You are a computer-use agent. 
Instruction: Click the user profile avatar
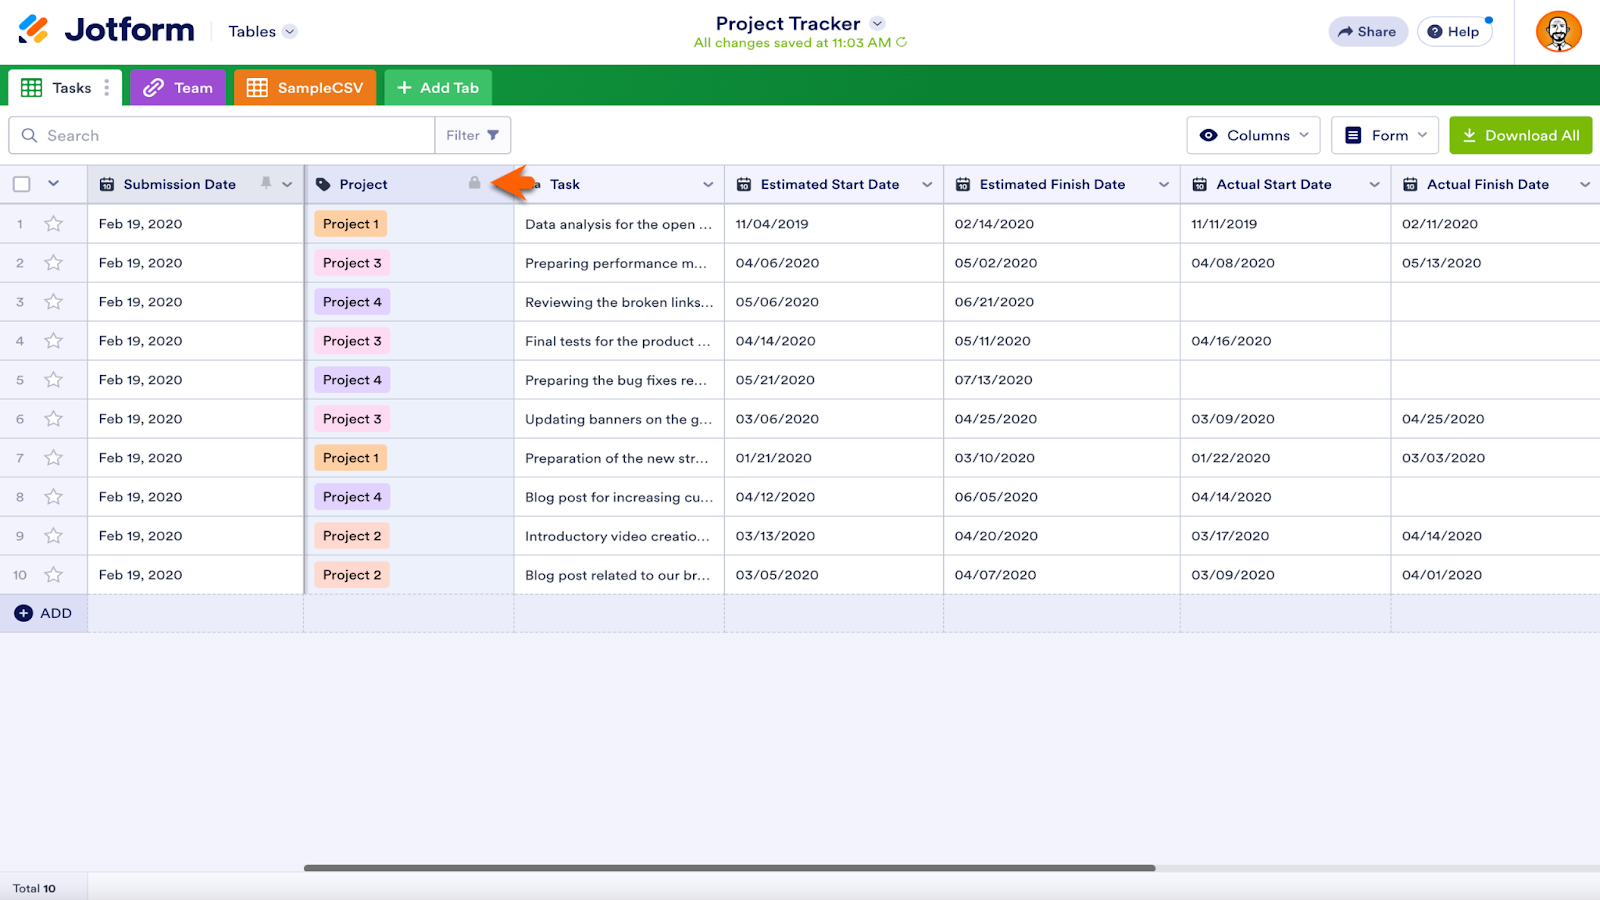(1558, 32)
